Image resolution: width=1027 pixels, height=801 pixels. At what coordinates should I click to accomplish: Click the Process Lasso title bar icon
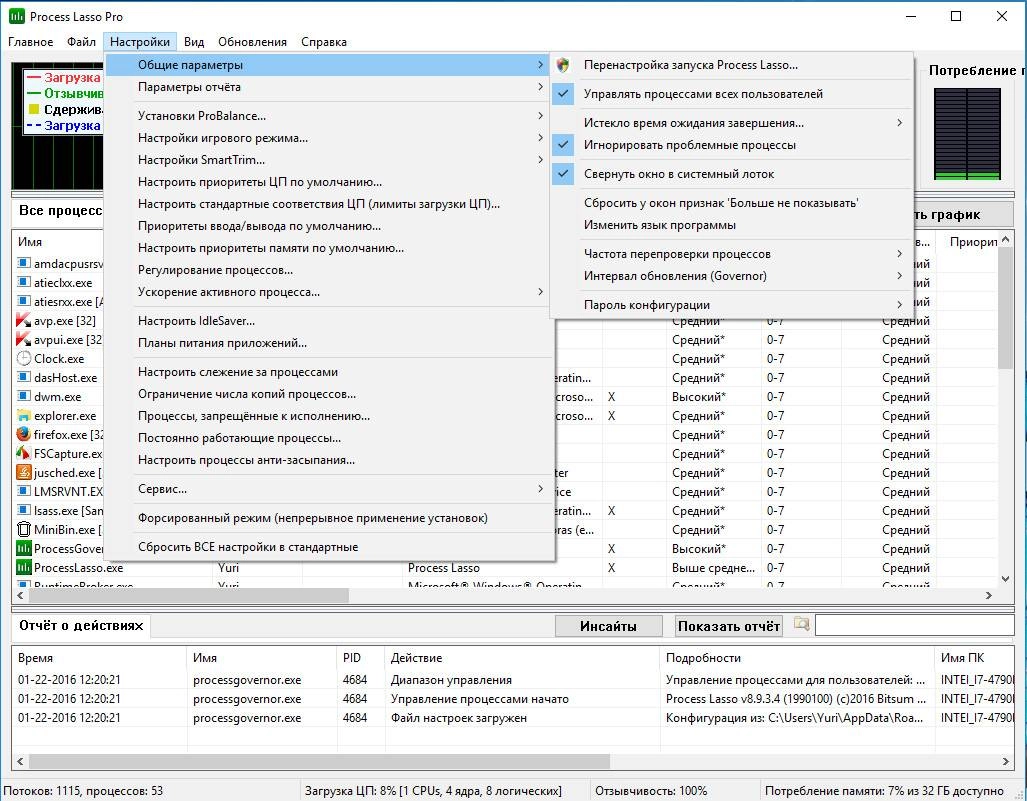click(17, 16)
